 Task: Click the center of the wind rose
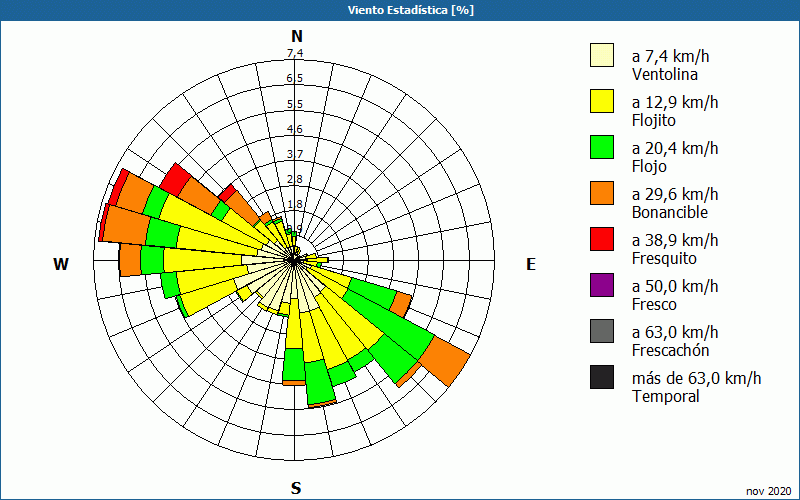(x=294, y=260)
